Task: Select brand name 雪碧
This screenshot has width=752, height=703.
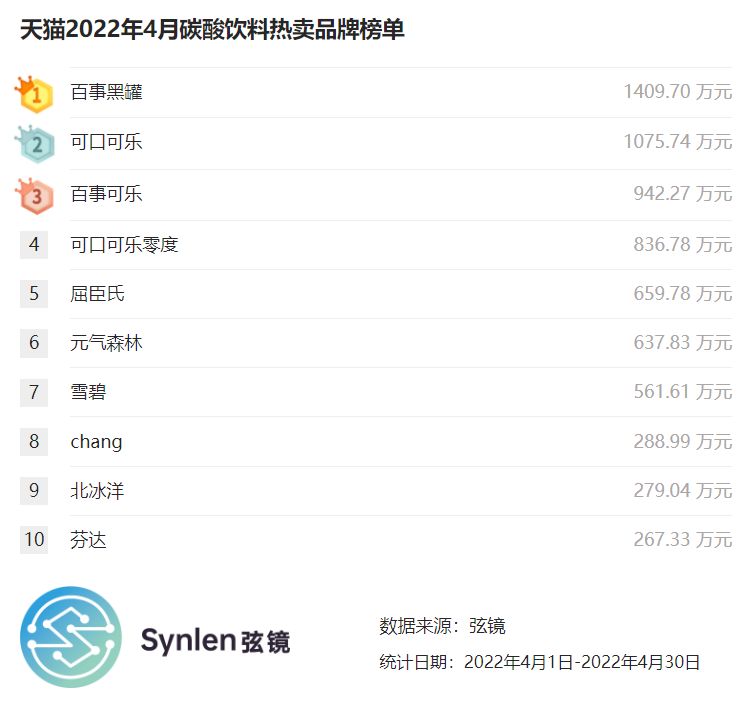Action: tap(88, 392)
